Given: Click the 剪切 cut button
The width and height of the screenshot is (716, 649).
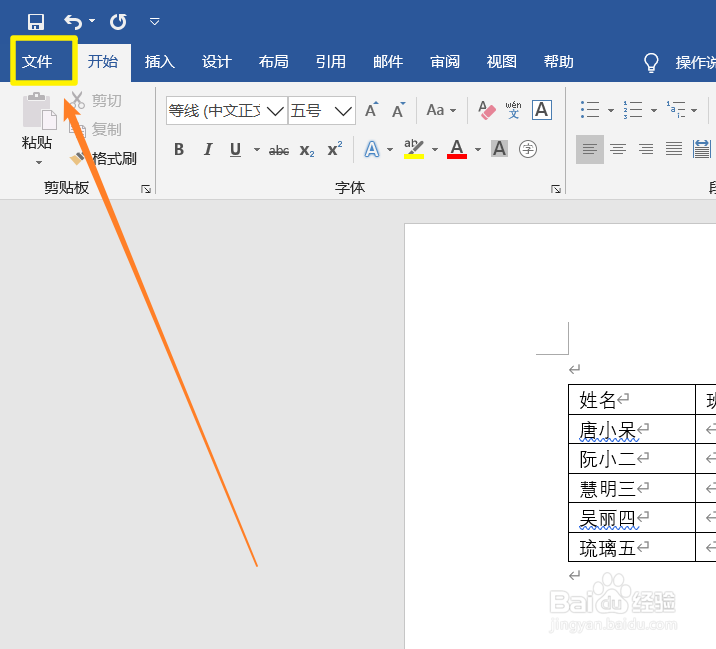Looking at the screenshot, I should pos(96,100).
